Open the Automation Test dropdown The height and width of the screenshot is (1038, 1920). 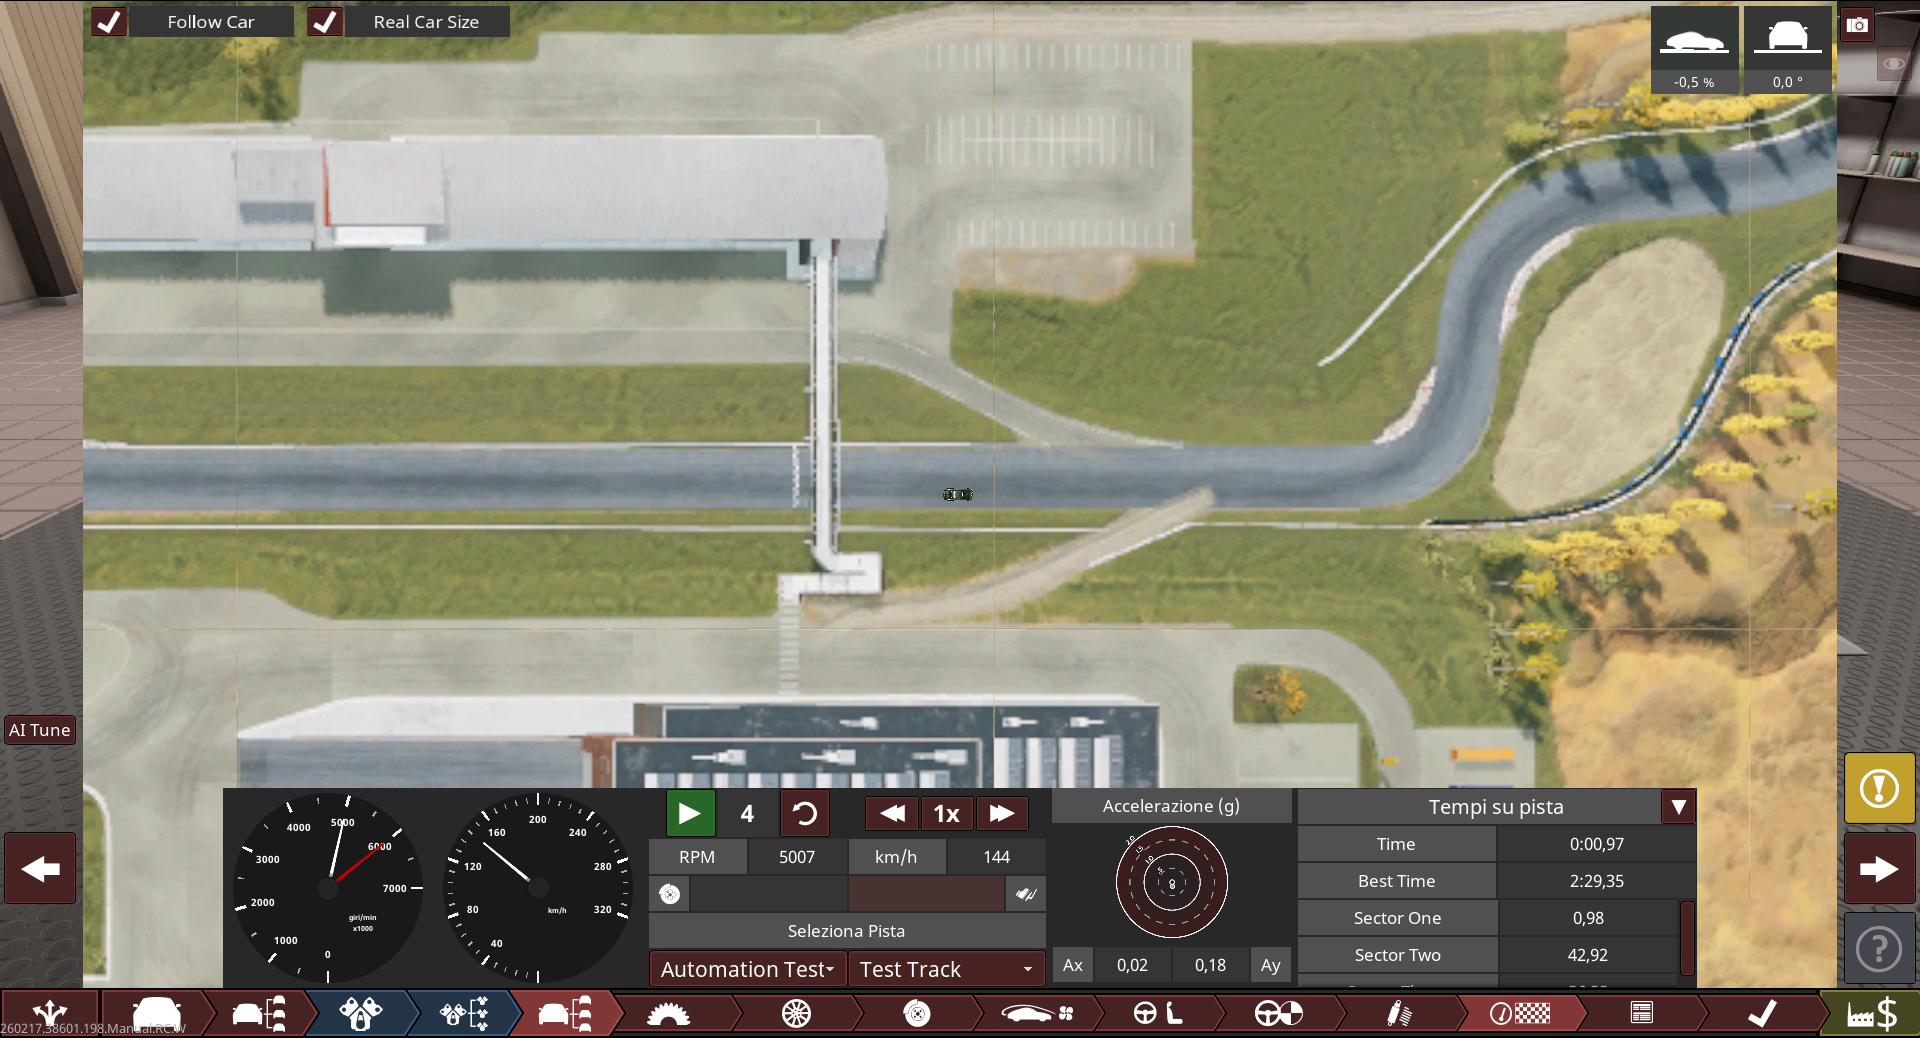click(x=747, y=969)
